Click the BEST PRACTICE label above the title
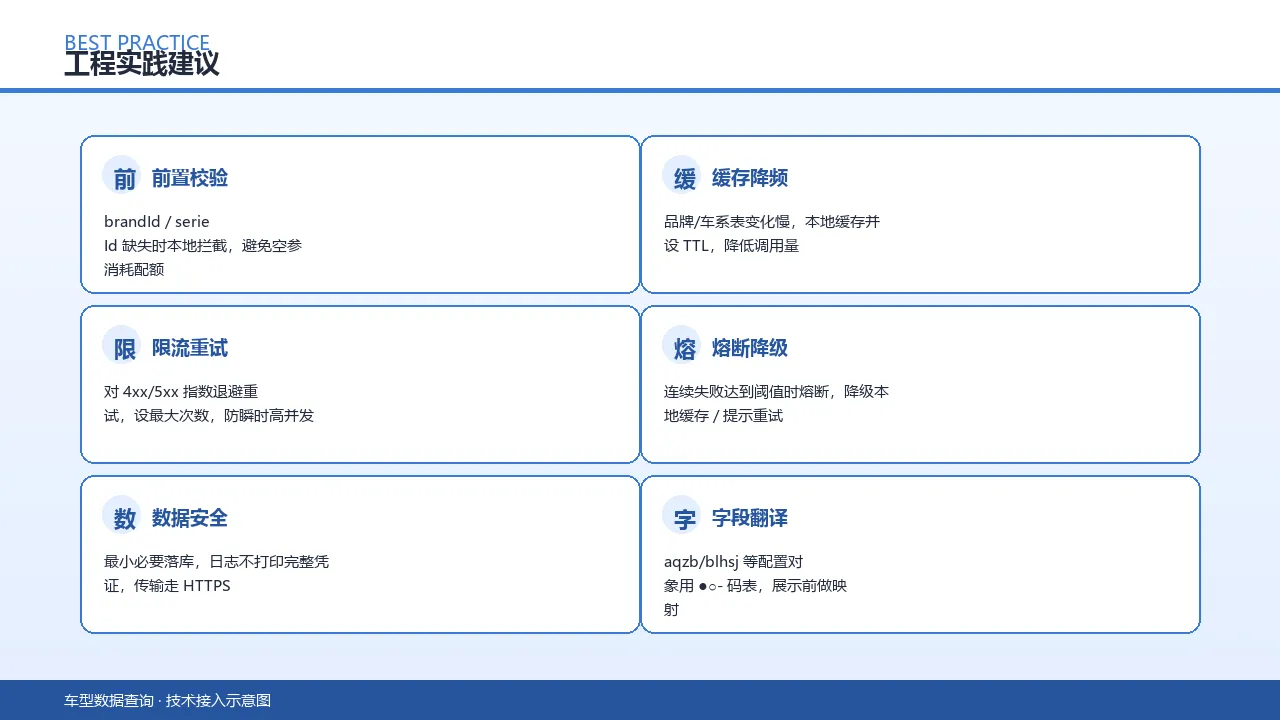The width and height of the screenshot is (1280, 720). click(137, 43)
